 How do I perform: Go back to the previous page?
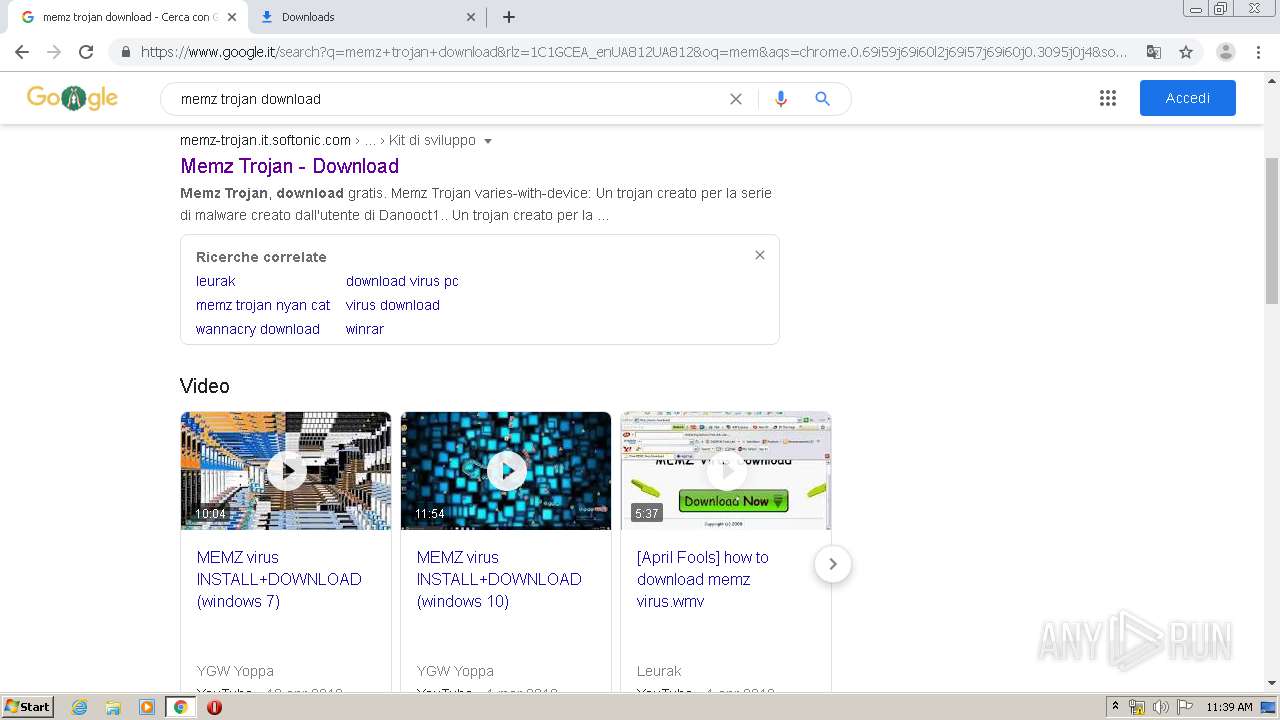point(22,52)
